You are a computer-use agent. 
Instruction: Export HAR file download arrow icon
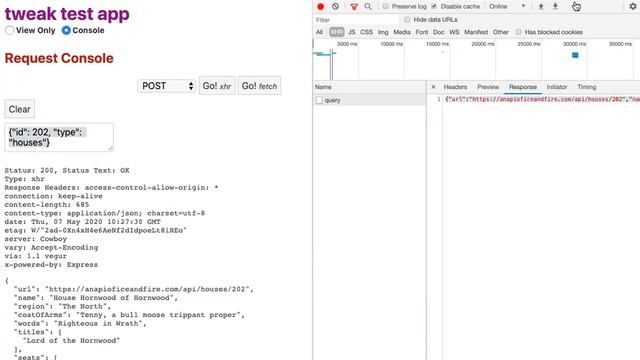tap(555, 7)
